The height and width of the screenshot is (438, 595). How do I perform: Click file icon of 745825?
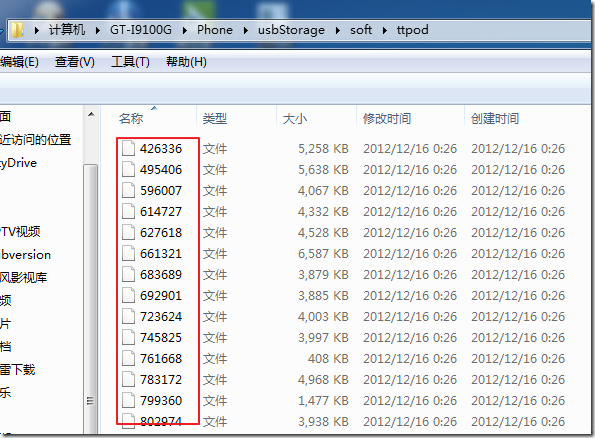(128, 337)
